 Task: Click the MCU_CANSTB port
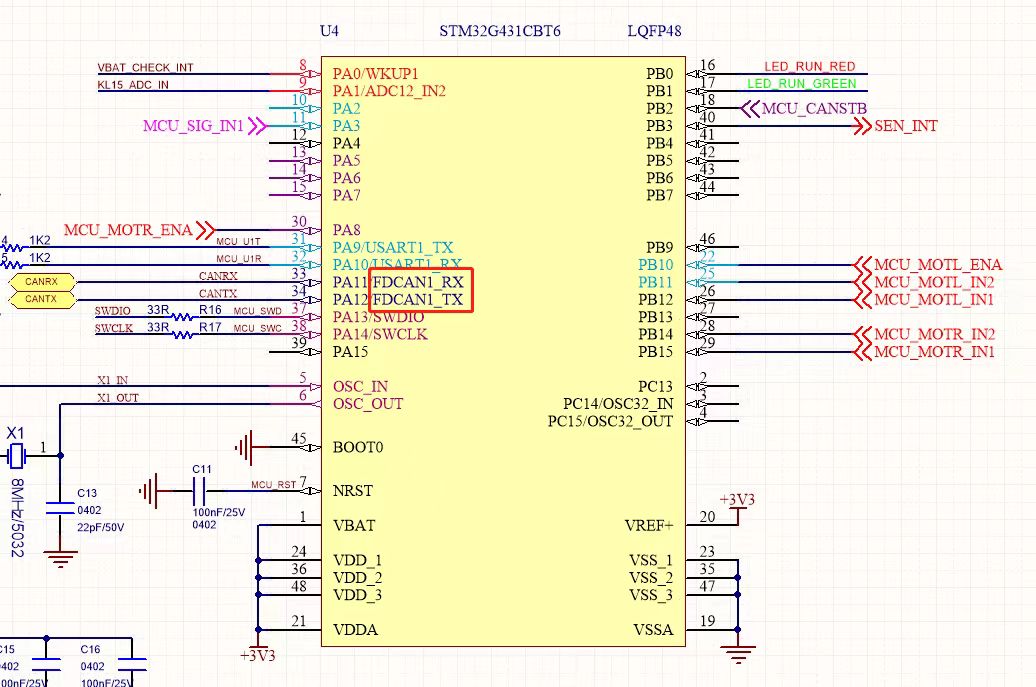coord(806,108)
